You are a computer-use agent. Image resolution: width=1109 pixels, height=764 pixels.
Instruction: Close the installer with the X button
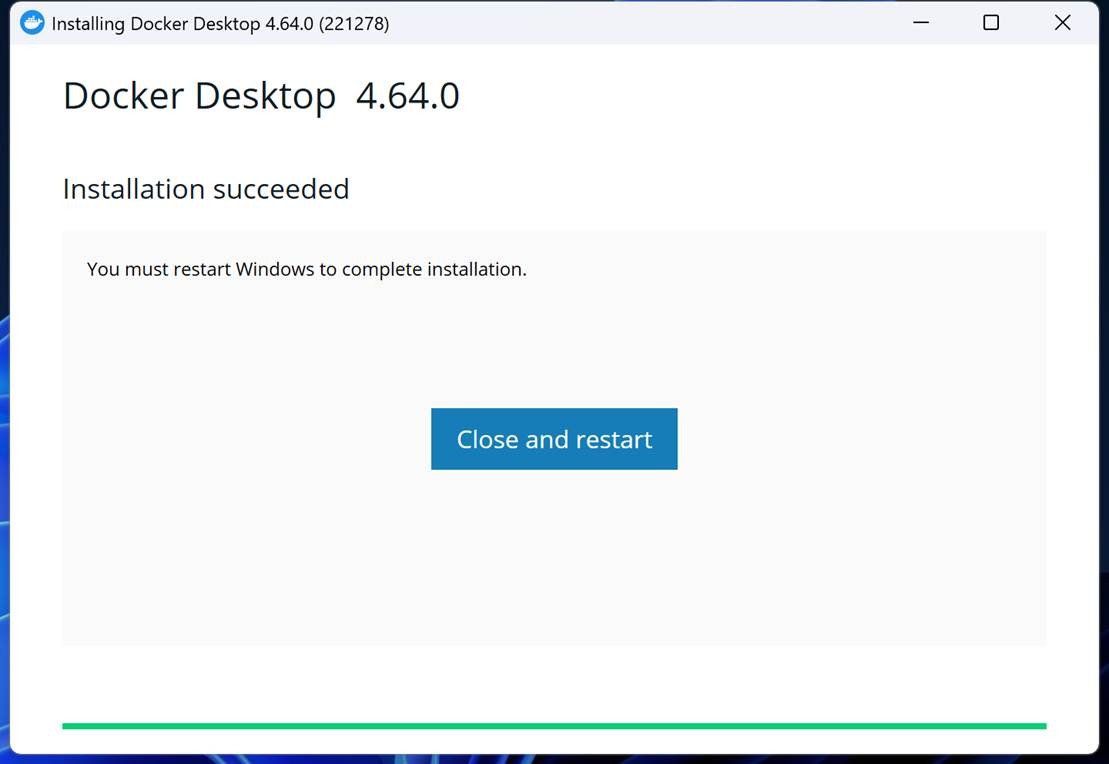coord(1062,23)
